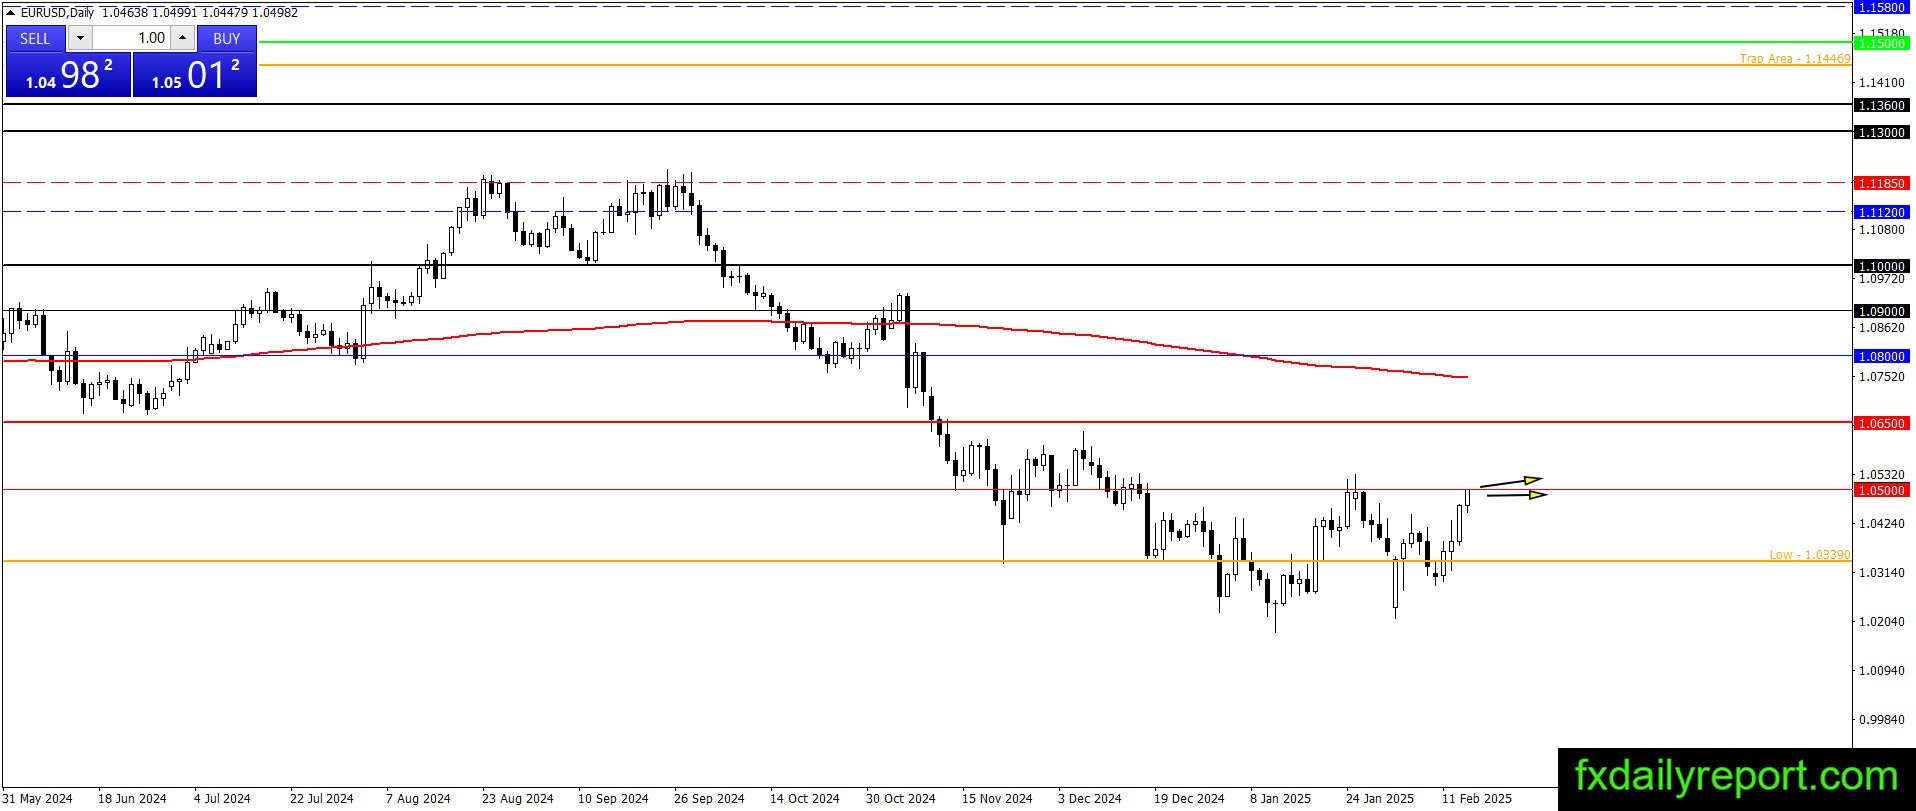Screen dimensions: 1916x811
Task: Click the 1.00940 price scale value
Action: click(1881, 670)
